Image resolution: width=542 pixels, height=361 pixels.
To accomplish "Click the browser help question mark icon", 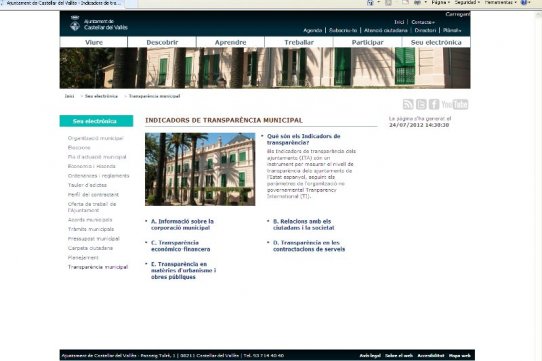I will [524, 2].
